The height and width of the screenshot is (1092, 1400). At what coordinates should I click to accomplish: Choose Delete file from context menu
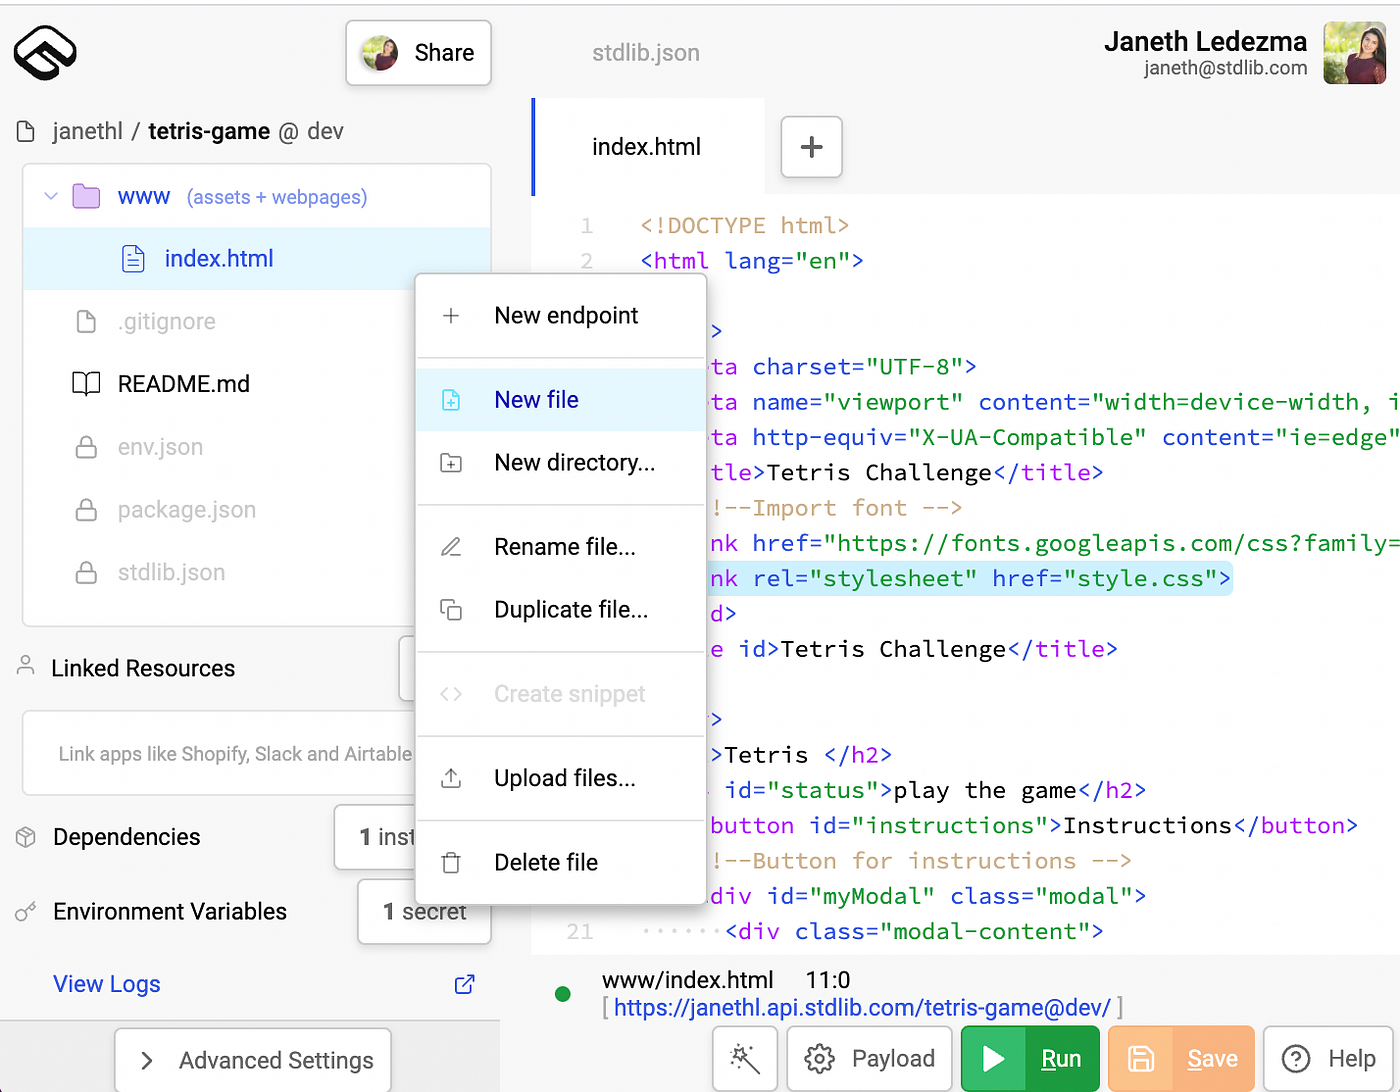tap(561, 862)
